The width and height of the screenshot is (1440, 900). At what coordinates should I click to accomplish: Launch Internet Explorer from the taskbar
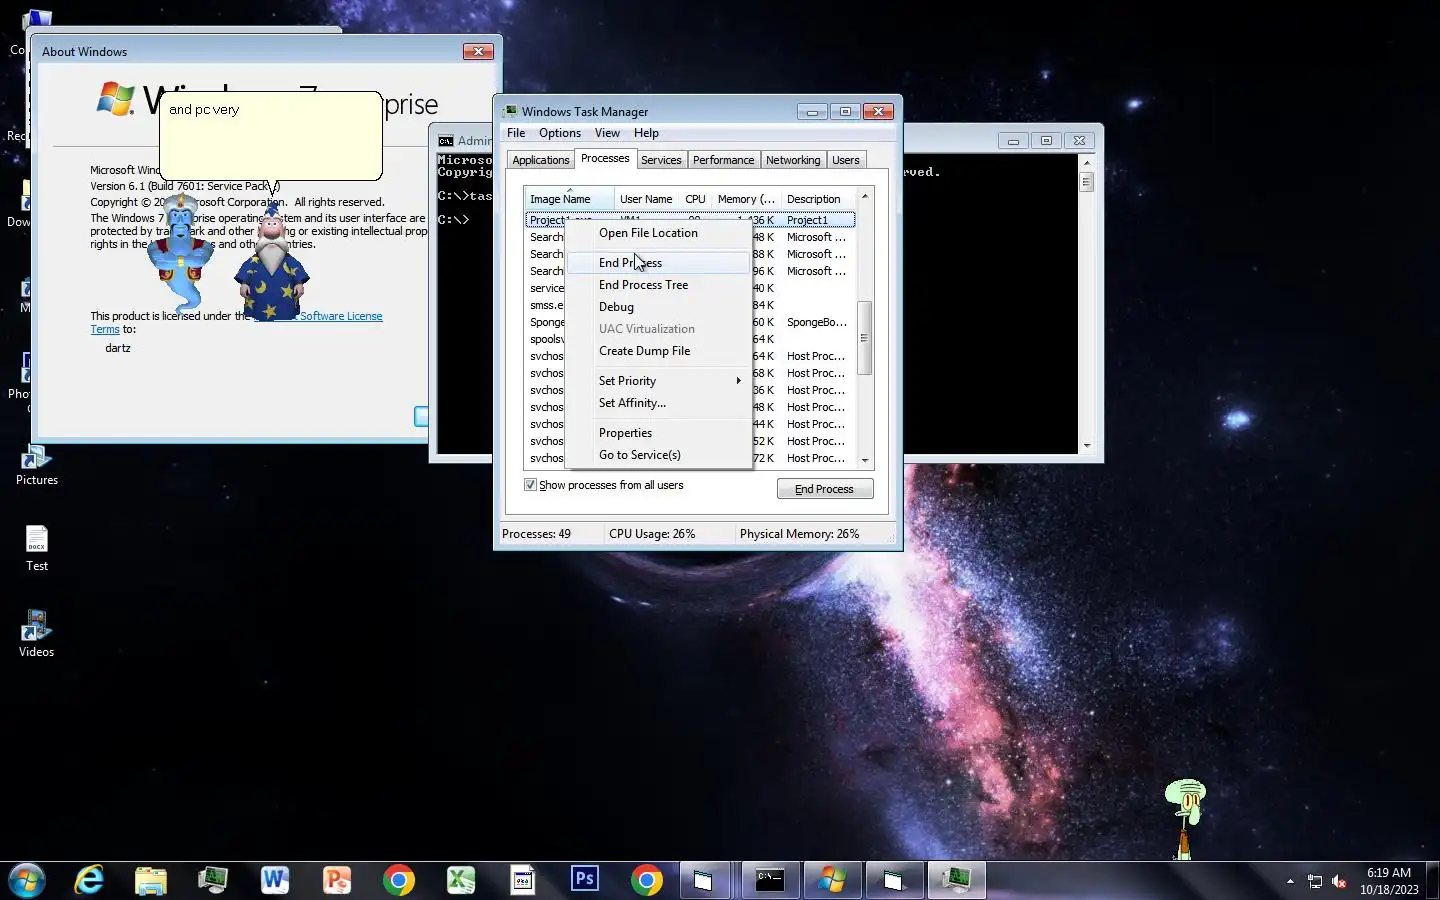pos(90,880)
